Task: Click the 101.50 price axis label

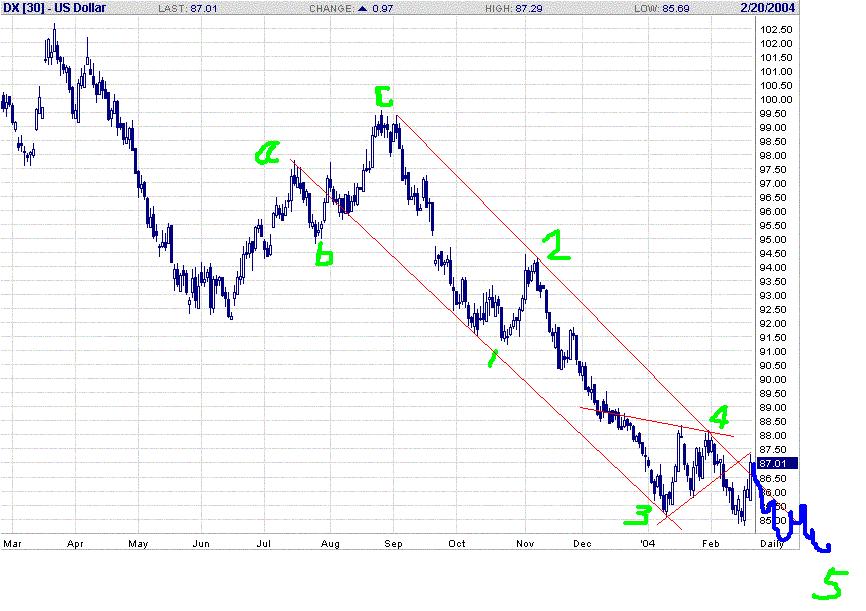Action: [x=776, y=57]
